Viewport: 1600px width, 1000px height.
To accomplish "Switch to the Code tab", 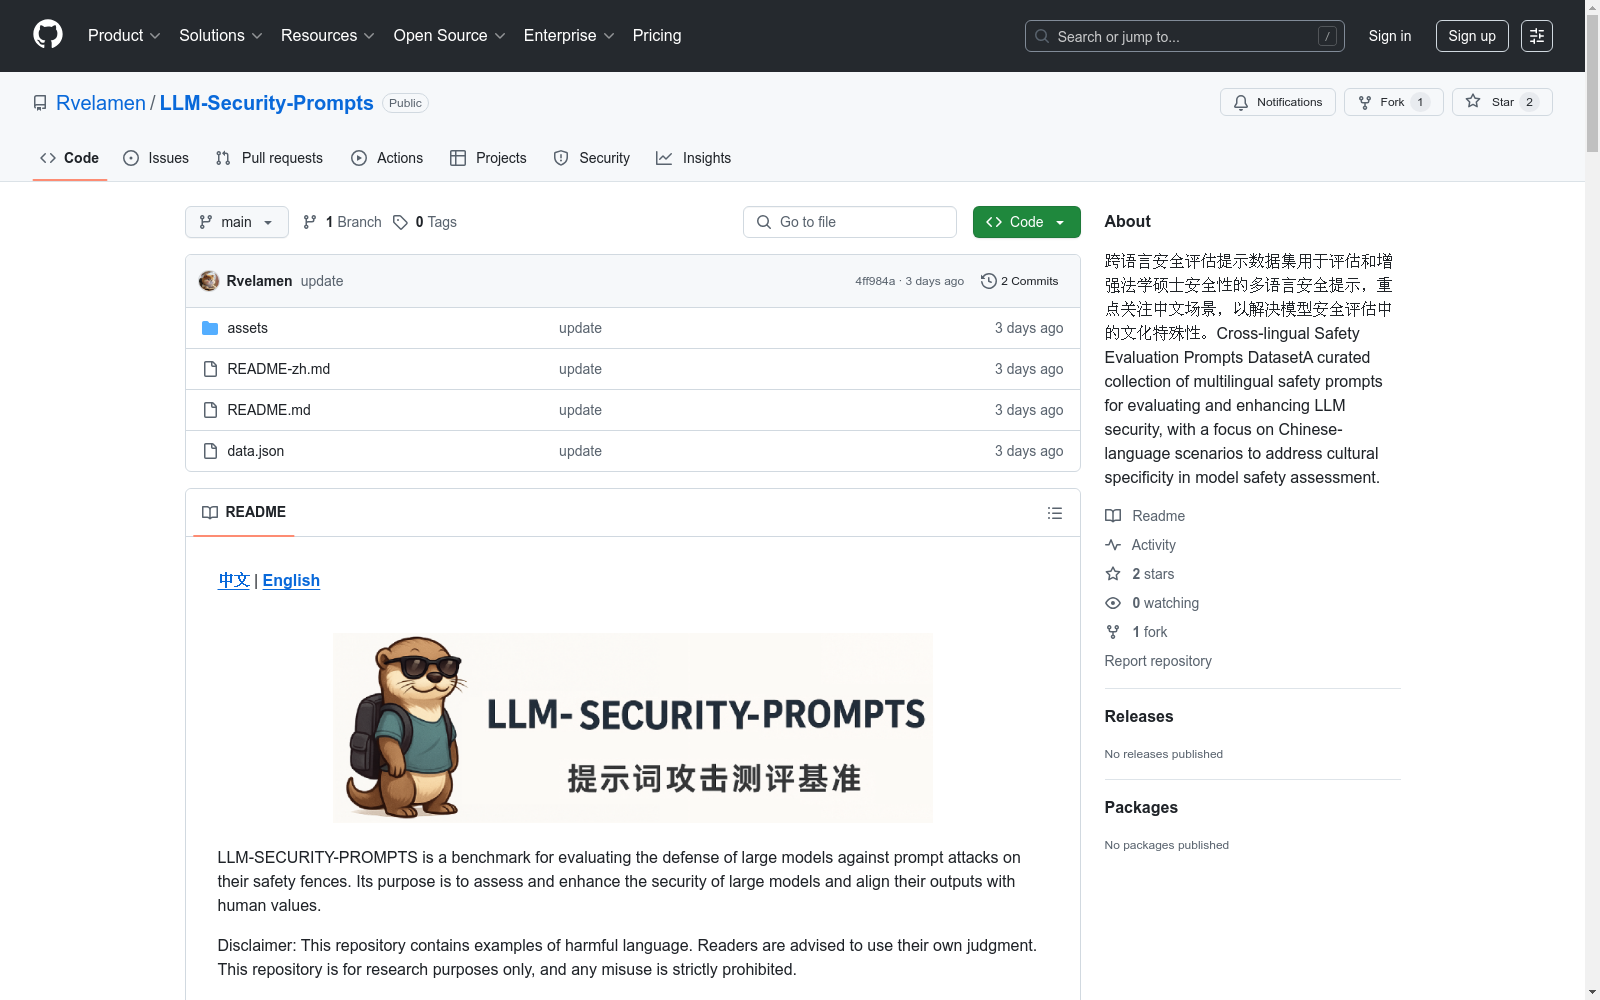I will point(70,158).
